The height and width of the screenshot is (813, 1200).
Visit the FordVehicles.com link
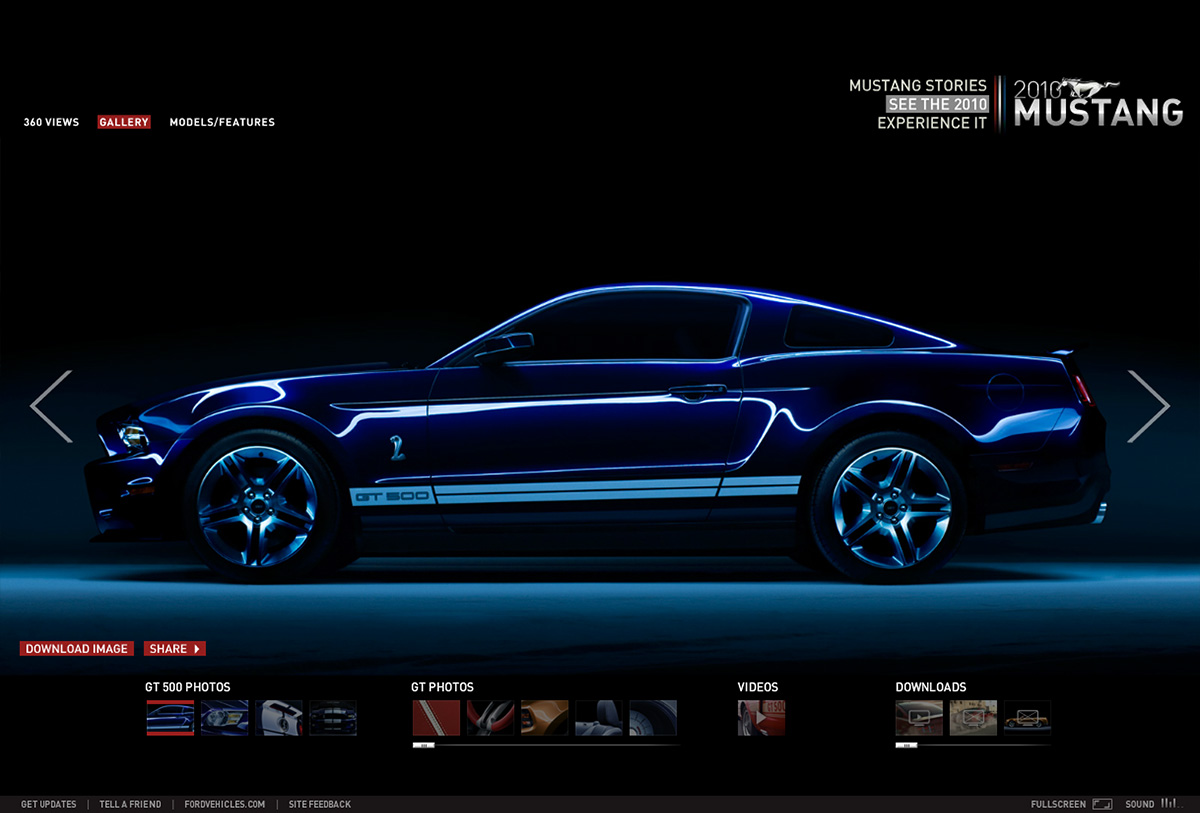(225, 804)
